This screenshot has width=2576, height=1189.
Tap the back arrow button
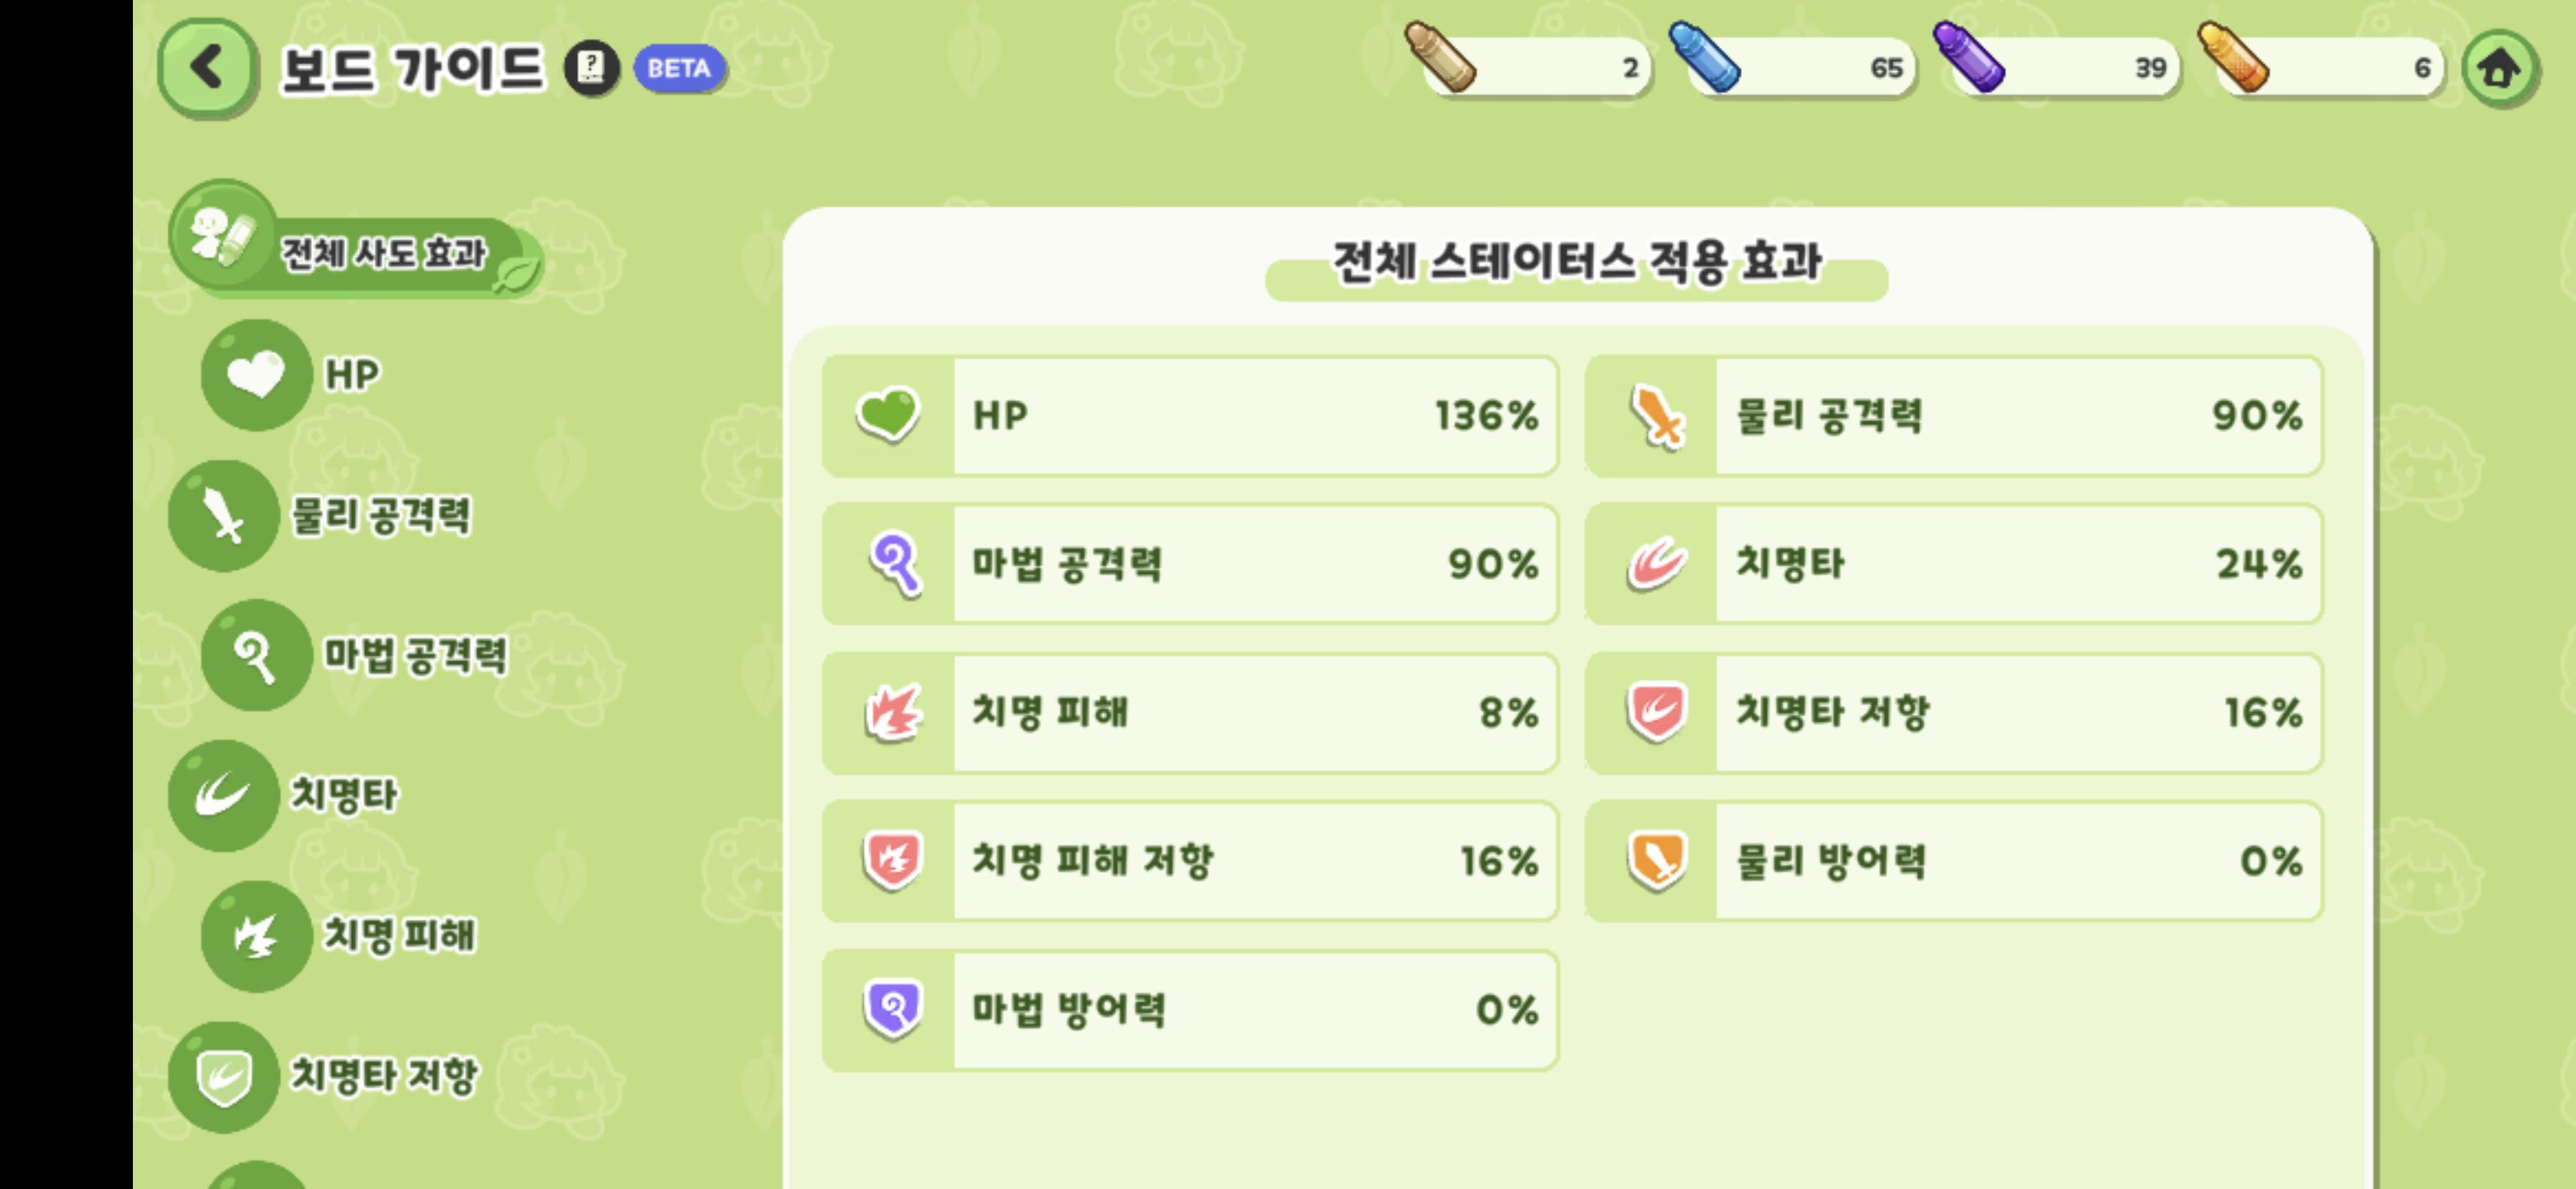pyautogui.click(x=207, y=68)
